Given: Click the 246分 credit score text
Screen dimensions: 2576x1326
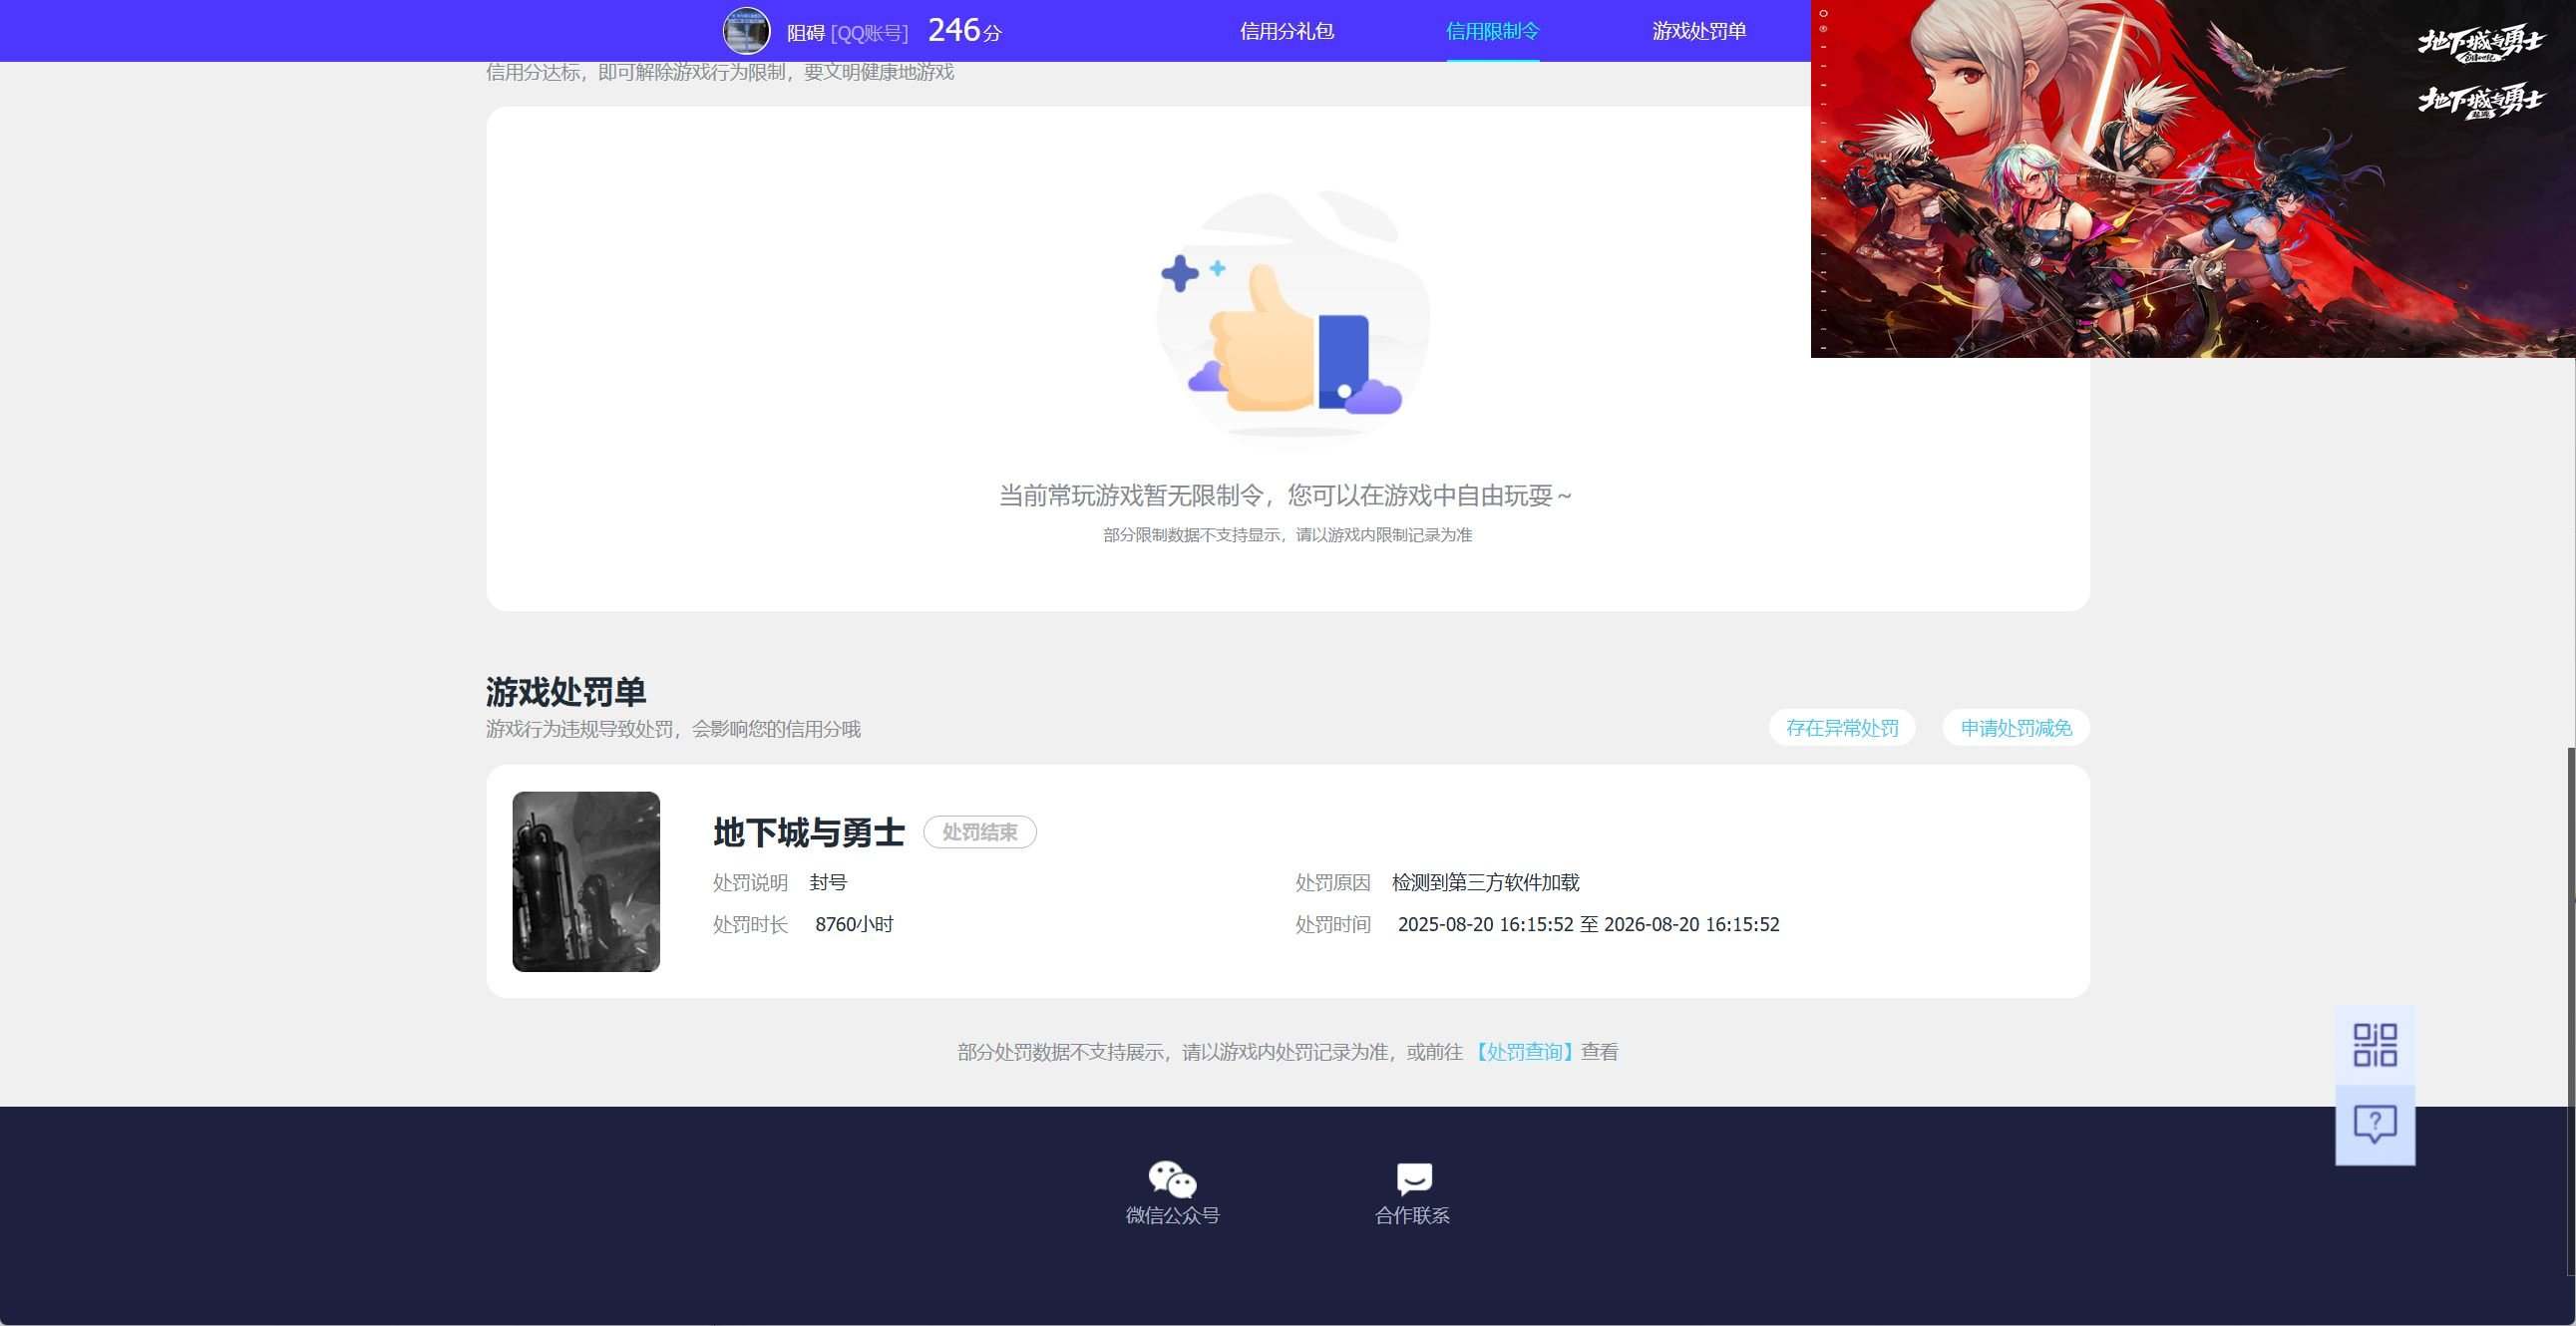Looking at the screenshot, I should (x=964, y=30).
